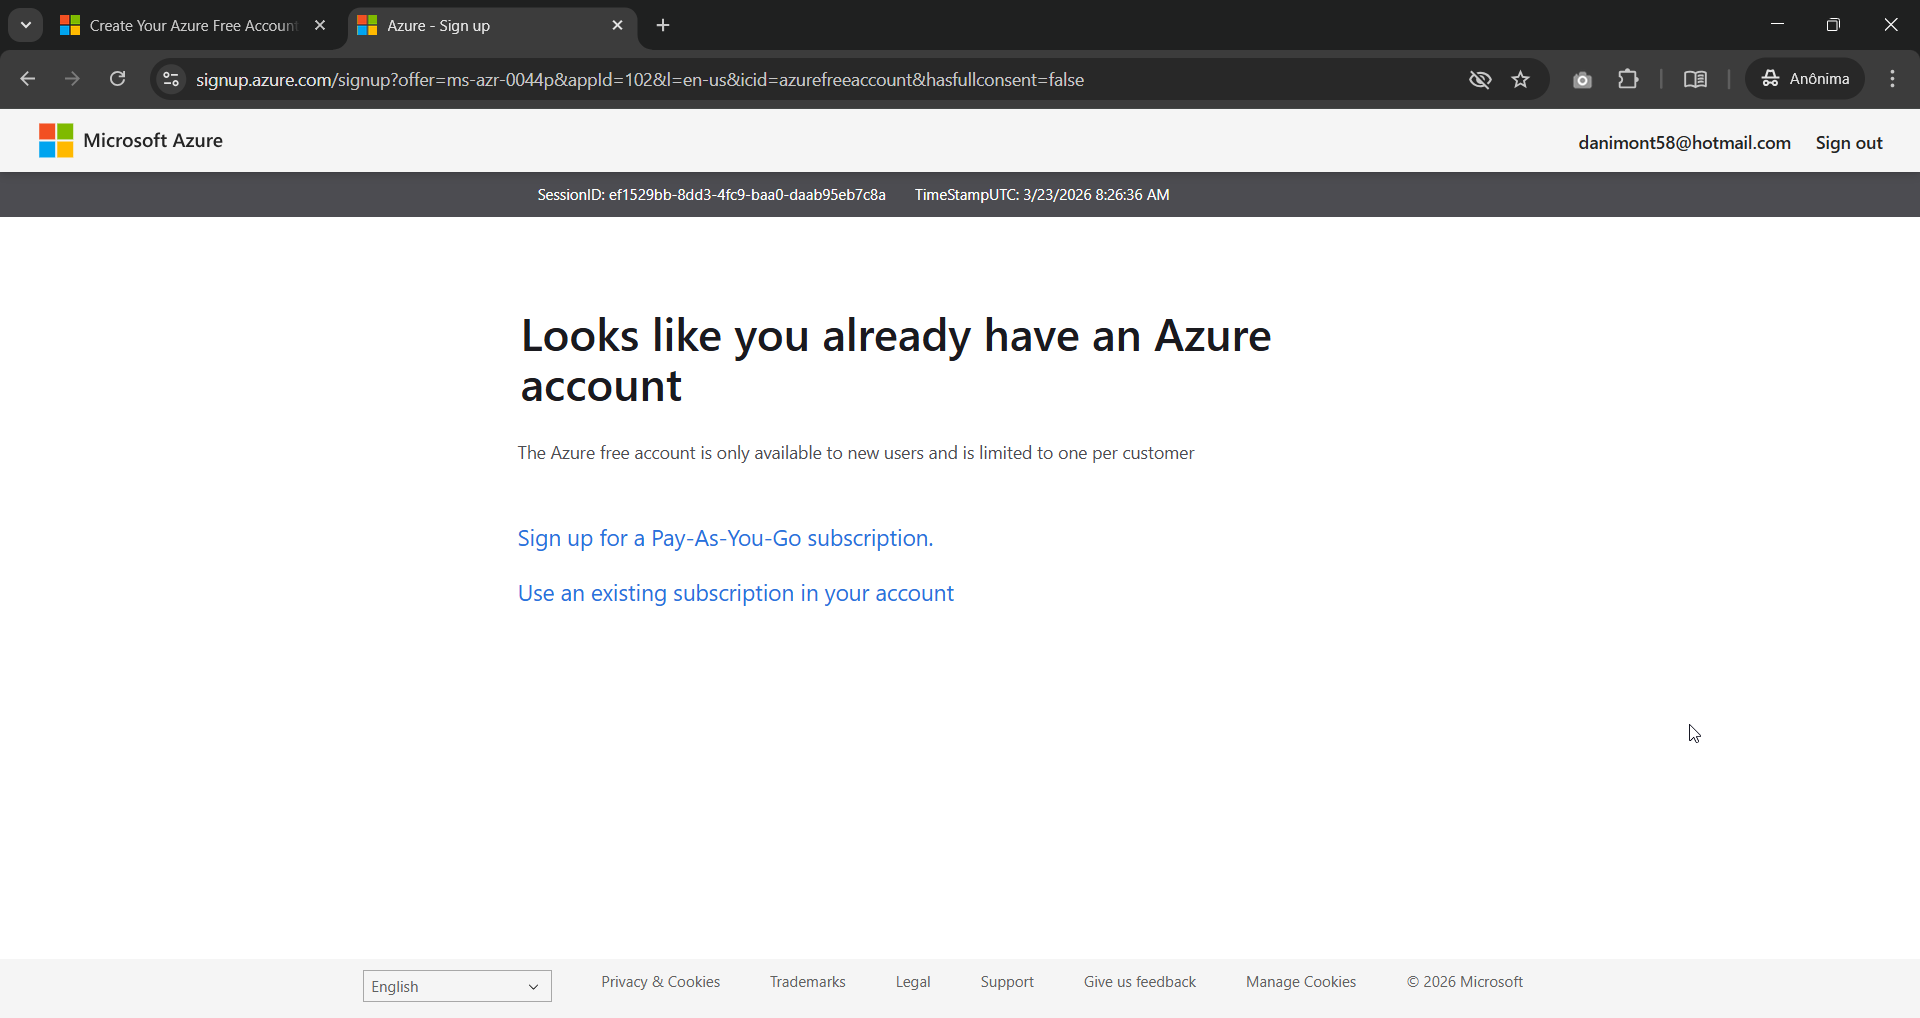Click the SessionID text in banner
Viewport: 1920px width, 1018px height.
[x=711, y=195]
